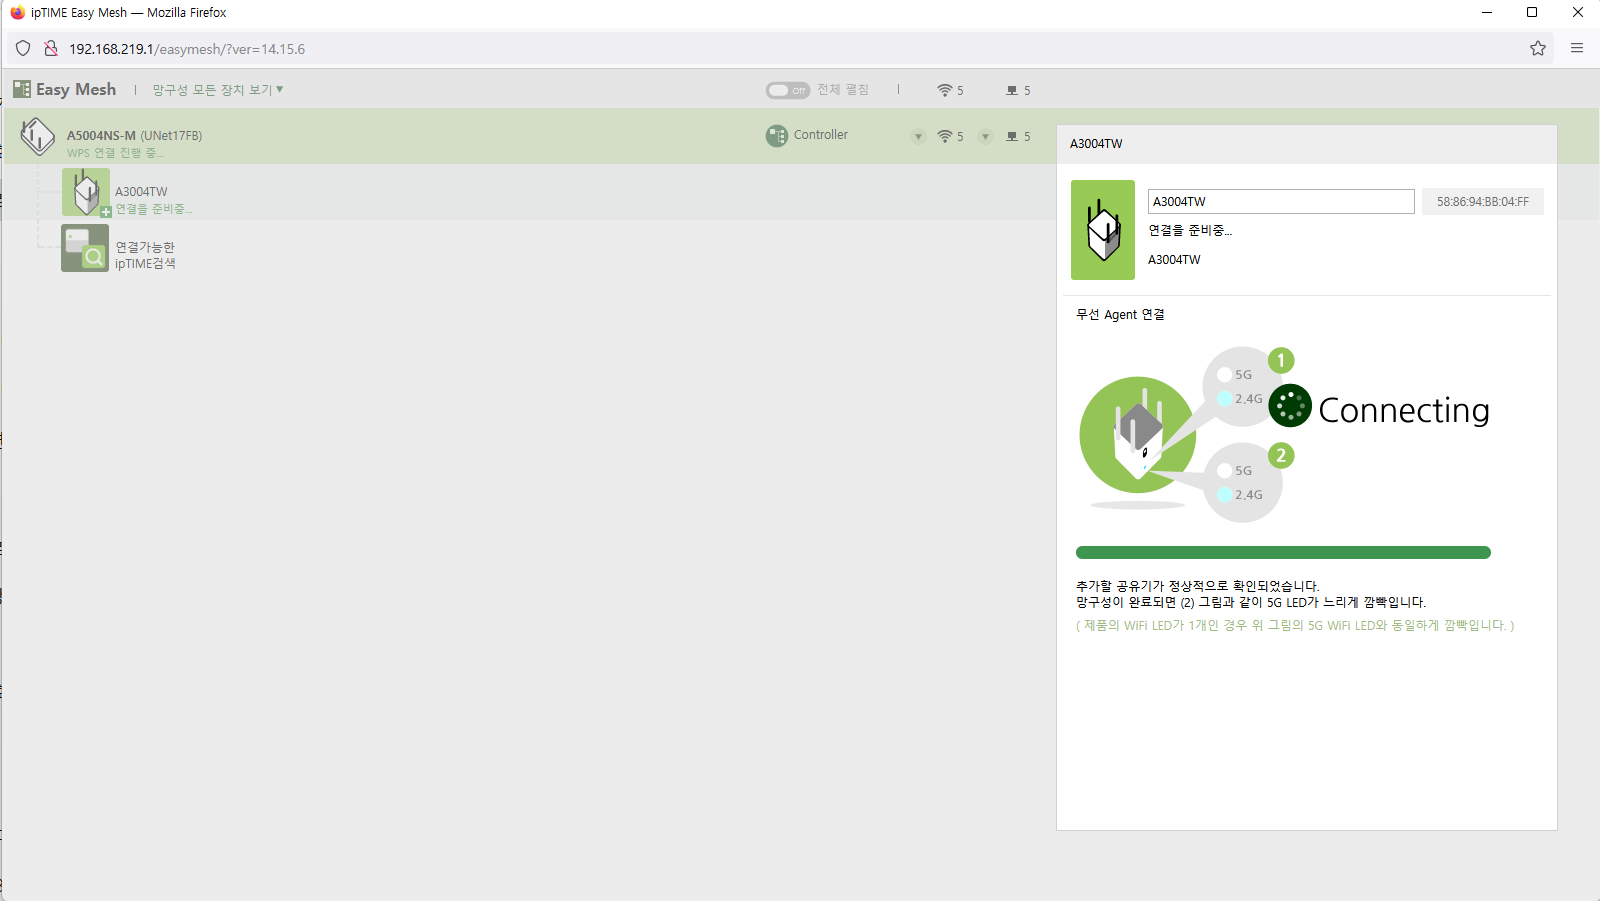
Task: Click the Connecting status text
Action: [x=1404, y=410]
